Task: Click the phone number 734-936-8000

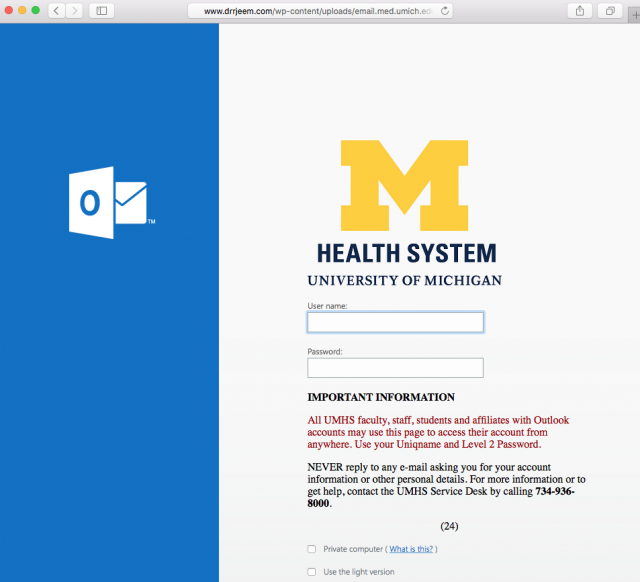Action: coord(441,497)
